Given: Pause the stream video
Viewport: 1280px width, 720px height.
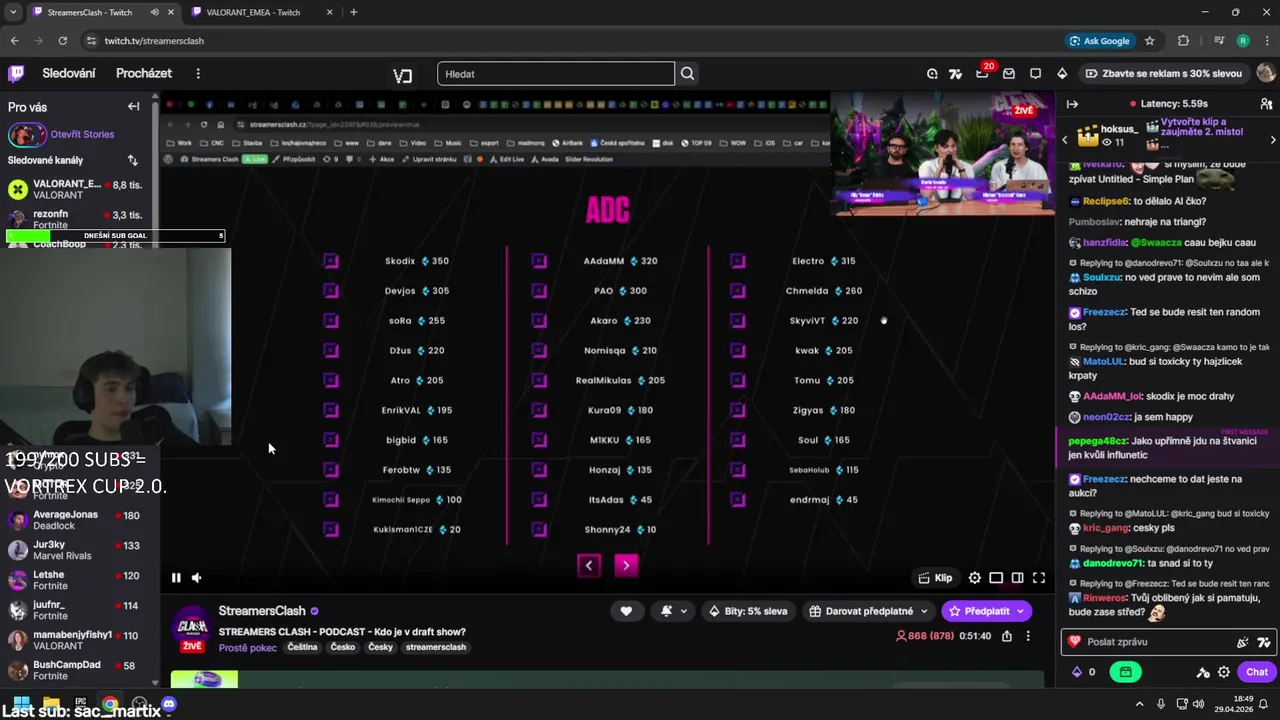Looking at the screenshot, I should coord(176,577).
